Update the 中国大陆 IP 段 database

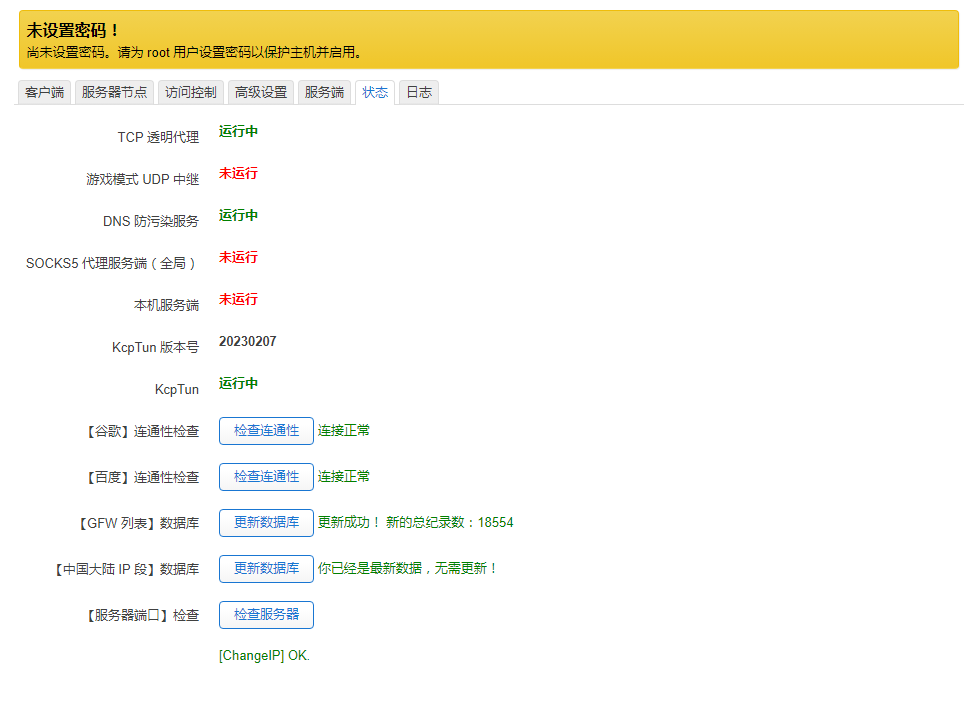(x=266, y=568)
